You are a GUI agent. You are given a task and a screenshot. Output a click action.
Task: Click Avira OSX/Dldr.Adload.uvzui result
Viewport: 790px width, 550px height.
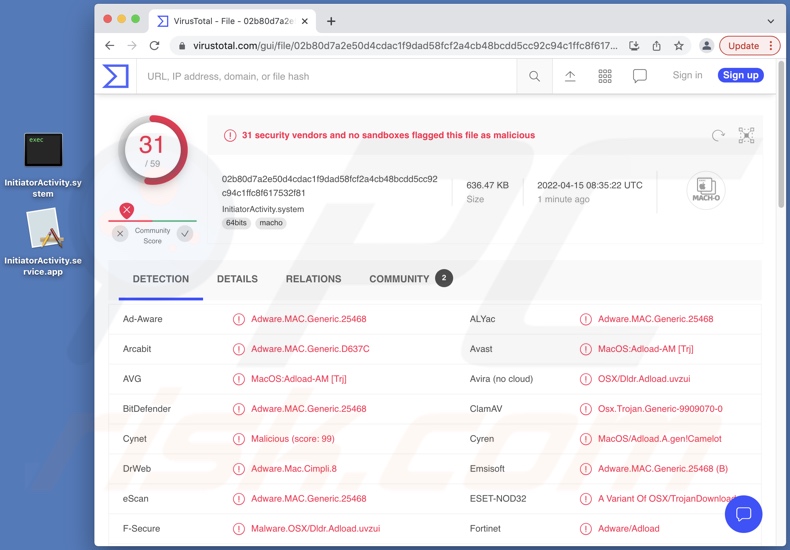pos(644,379)
